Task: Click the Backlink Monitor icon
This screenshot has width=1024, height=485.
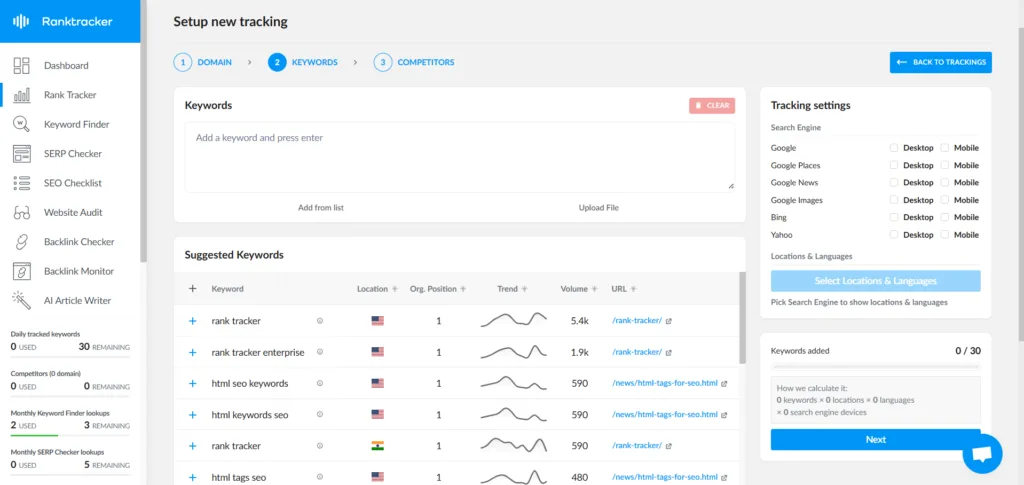Action: pos(22,271)
